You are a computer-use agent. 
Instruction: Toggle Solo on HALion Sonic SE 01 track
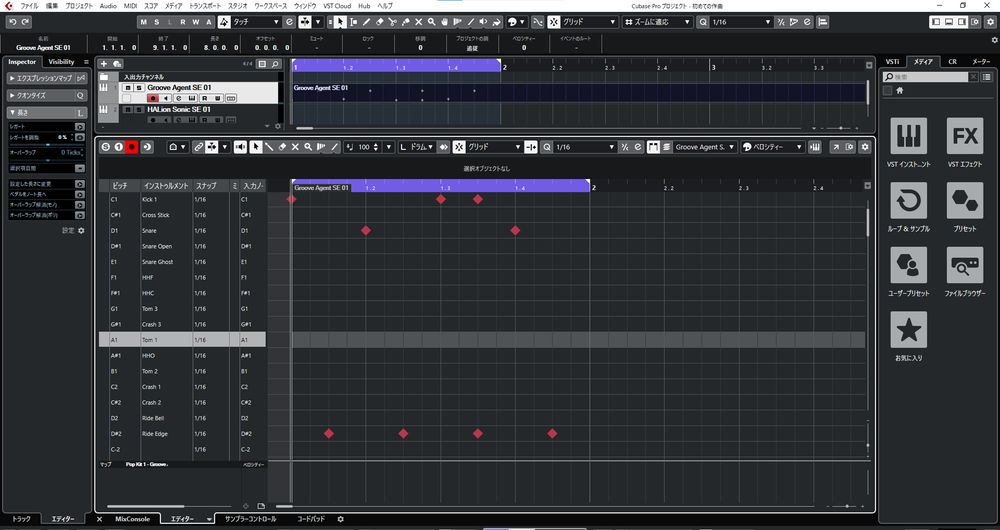click(x=138, y=109)
